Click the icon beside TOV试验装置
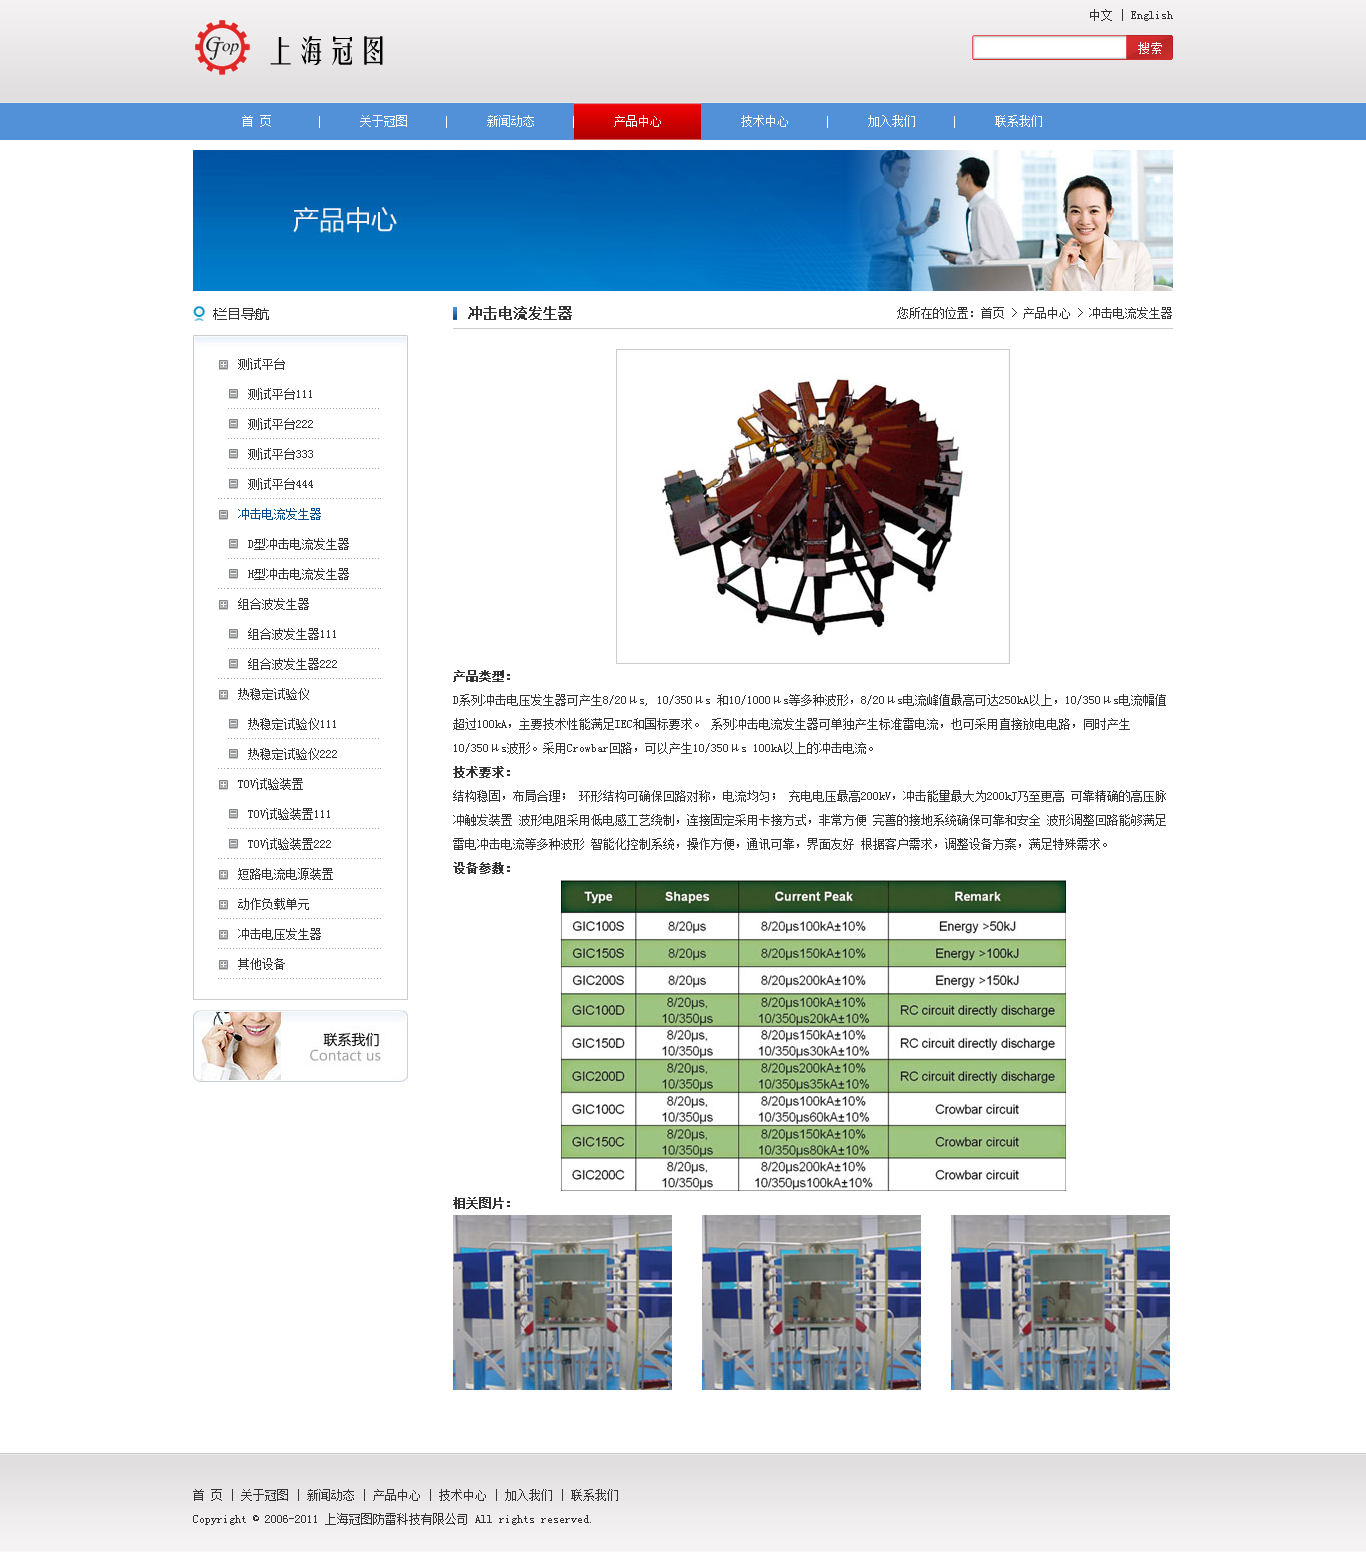This screenshot has width=1366, height=1552. pos(223,785)
